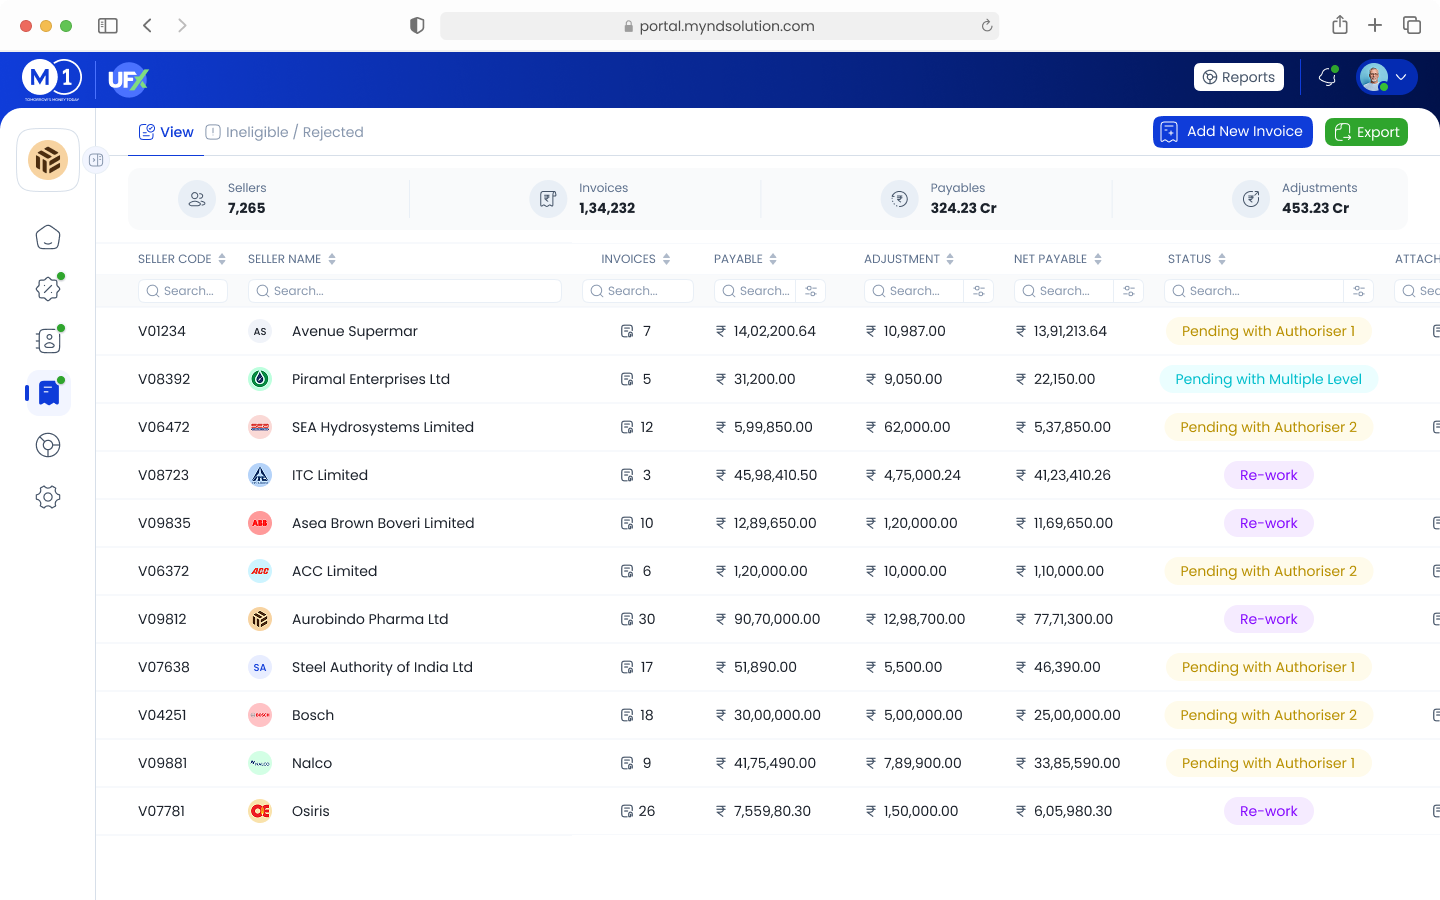
Task: Click seller code V04251
Action: tap(162, 715)
